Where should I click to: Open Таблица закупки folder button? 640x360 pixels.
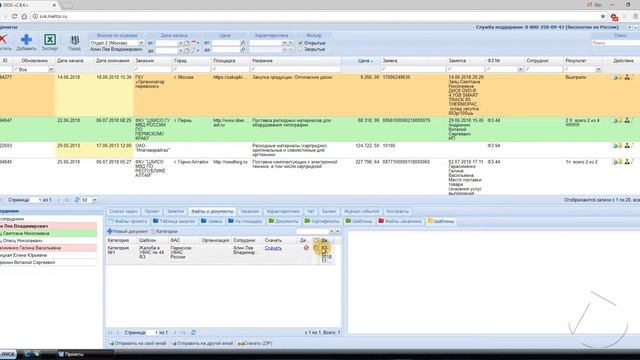pyautogui.click(x=174, y=221)
